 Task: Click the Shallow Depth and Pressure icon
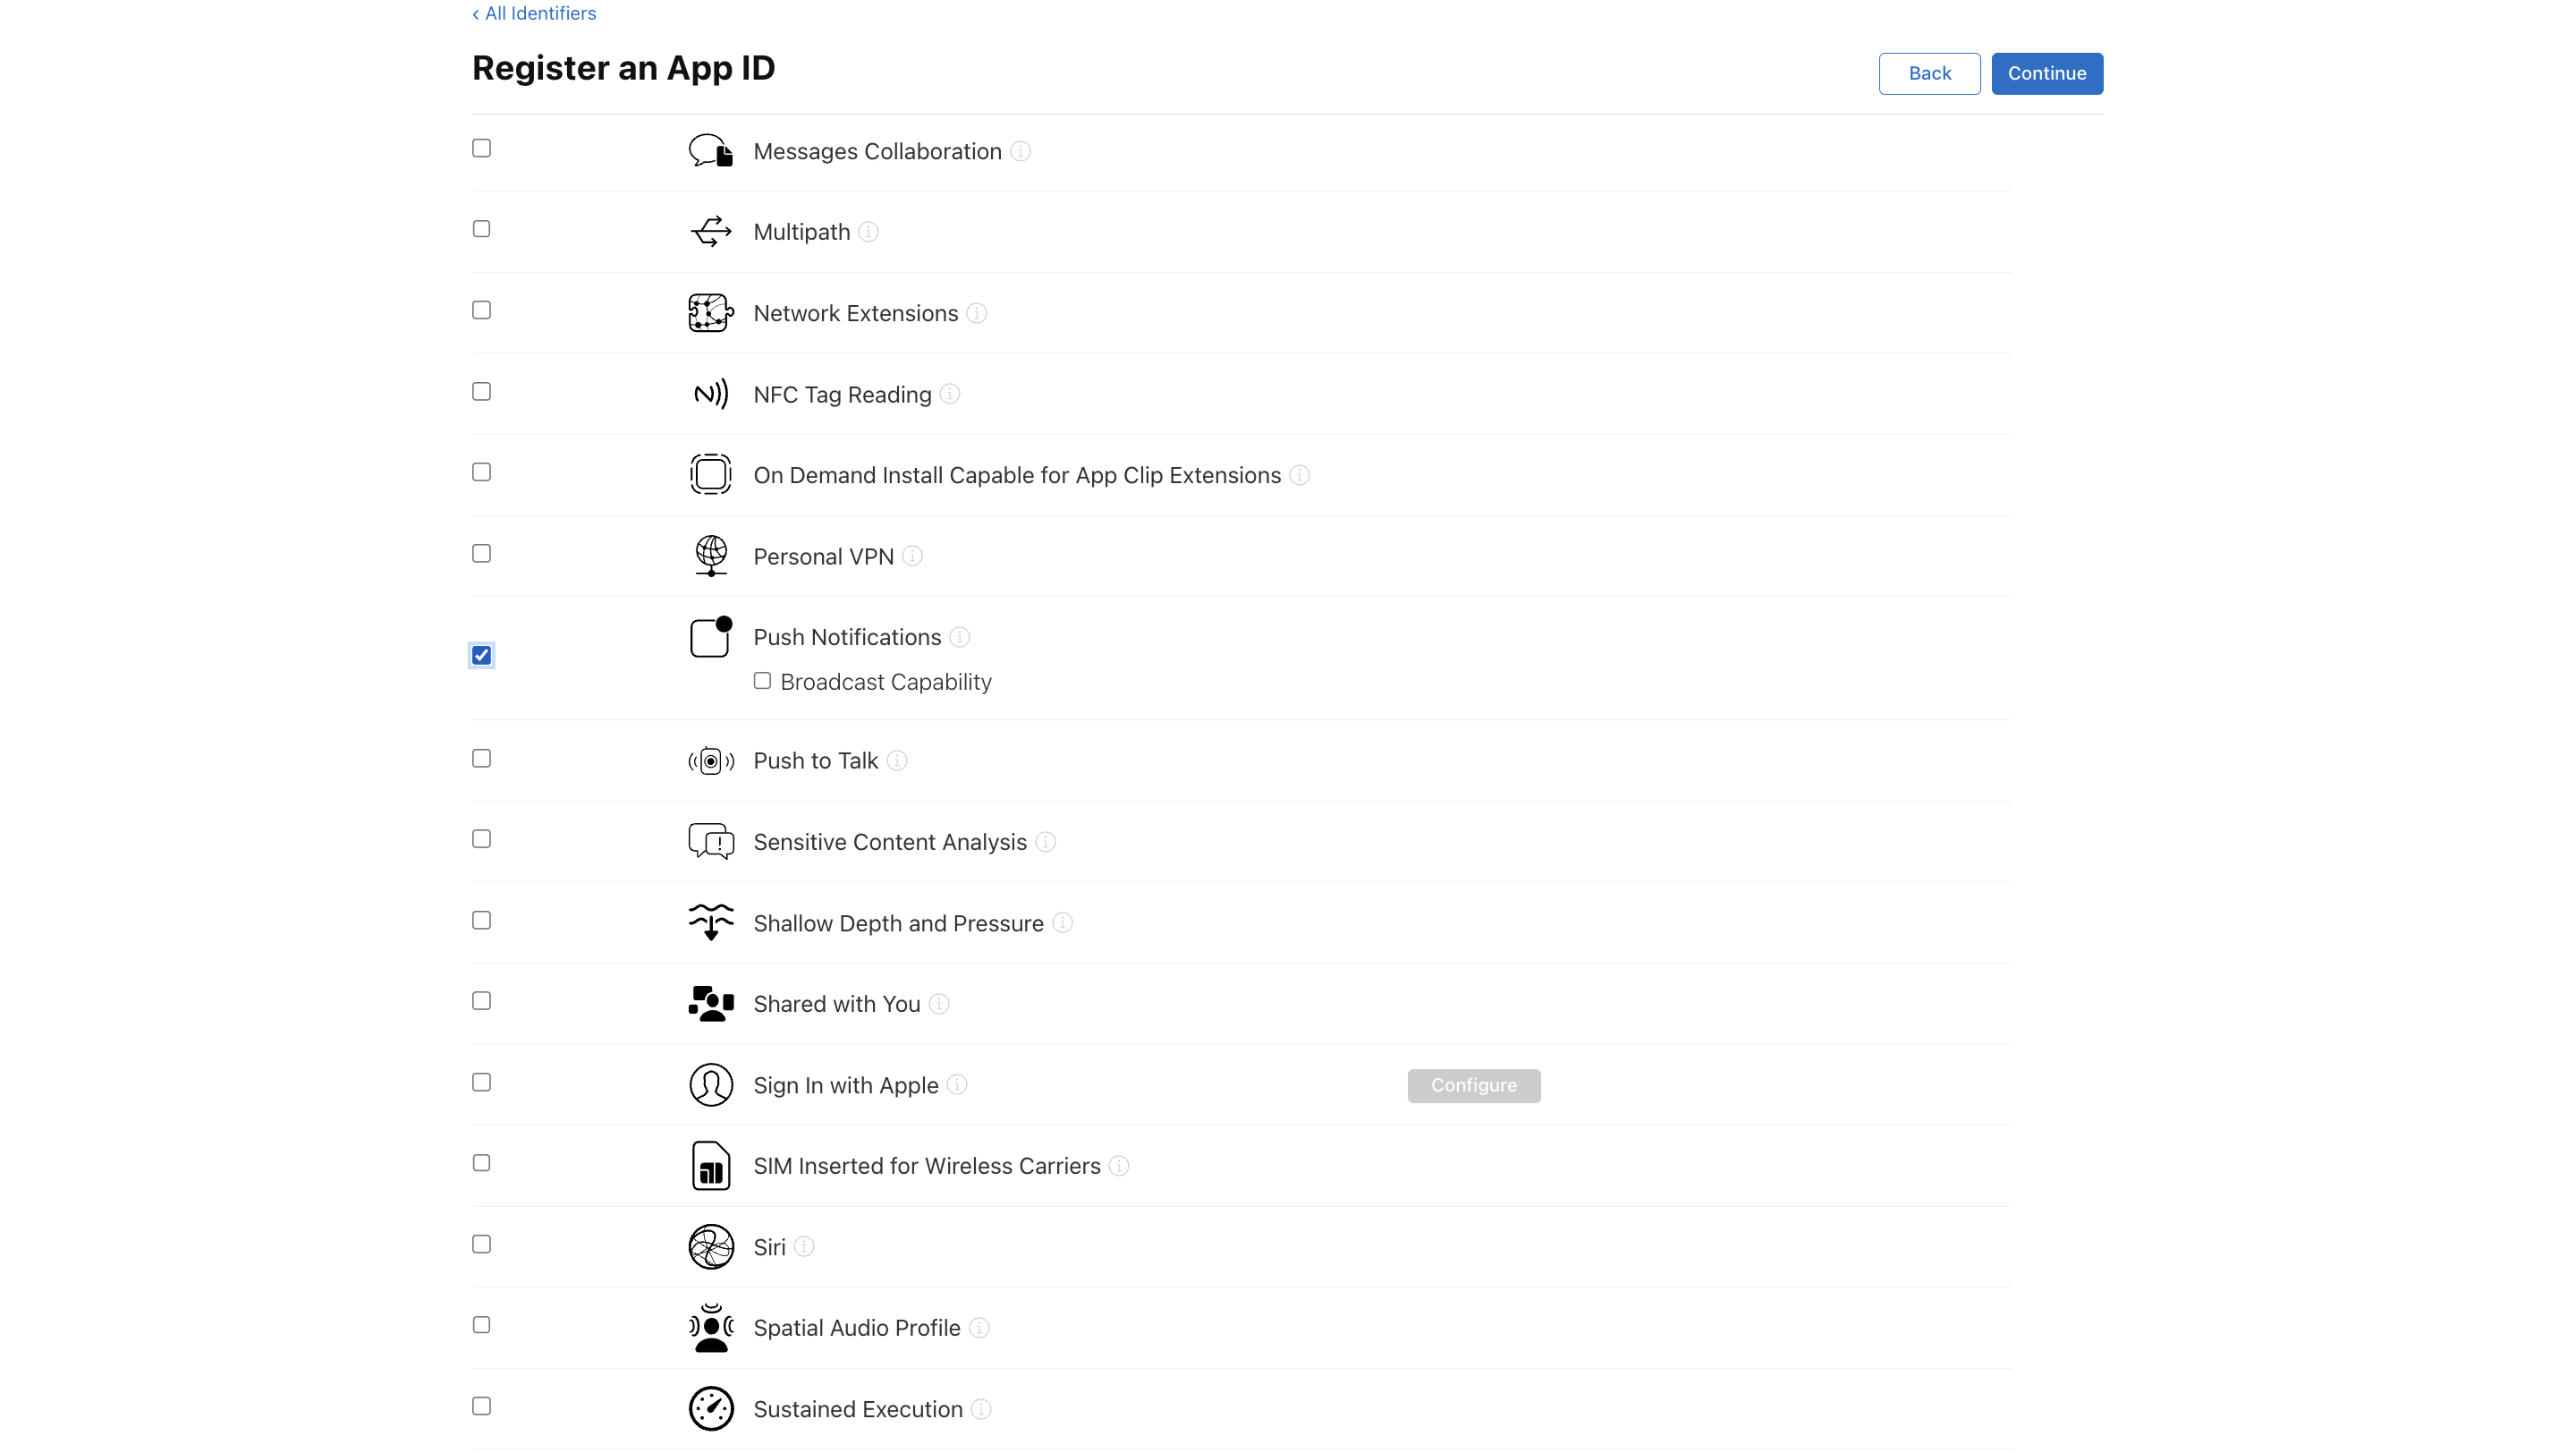click(x=711, y=923)
